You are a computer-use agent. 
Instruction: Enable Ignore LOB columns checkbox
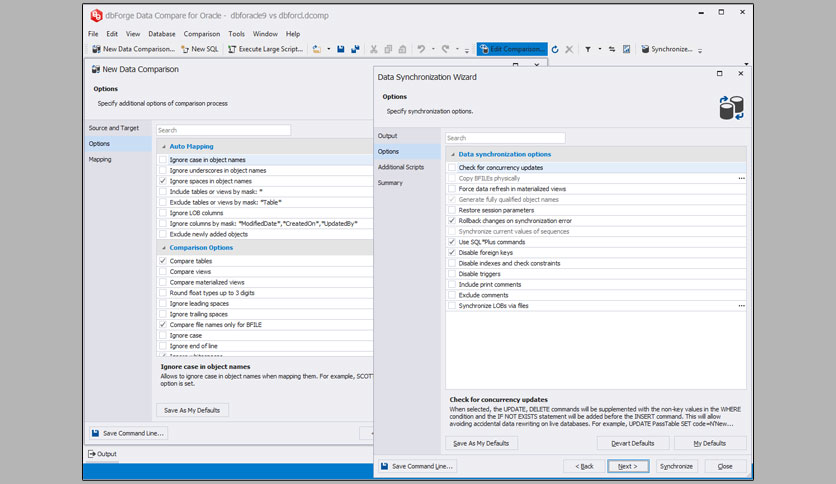coord(163,213)
